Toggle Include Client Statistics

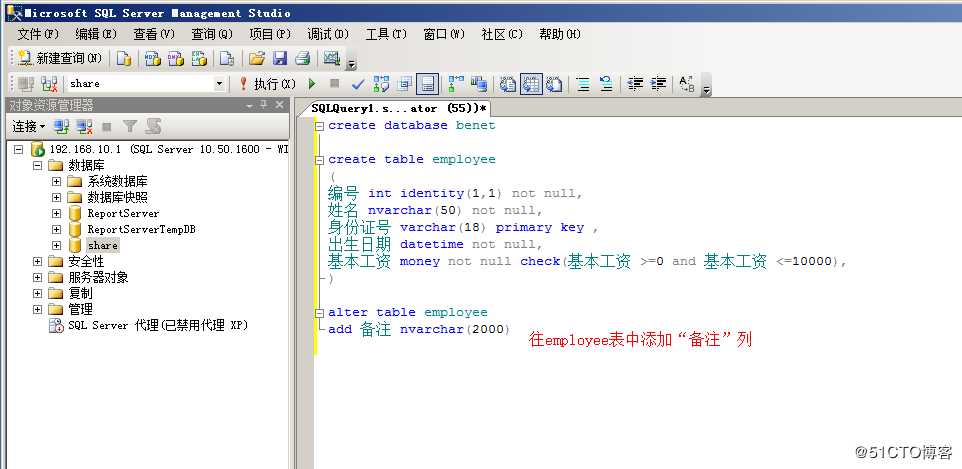point(479,84)
